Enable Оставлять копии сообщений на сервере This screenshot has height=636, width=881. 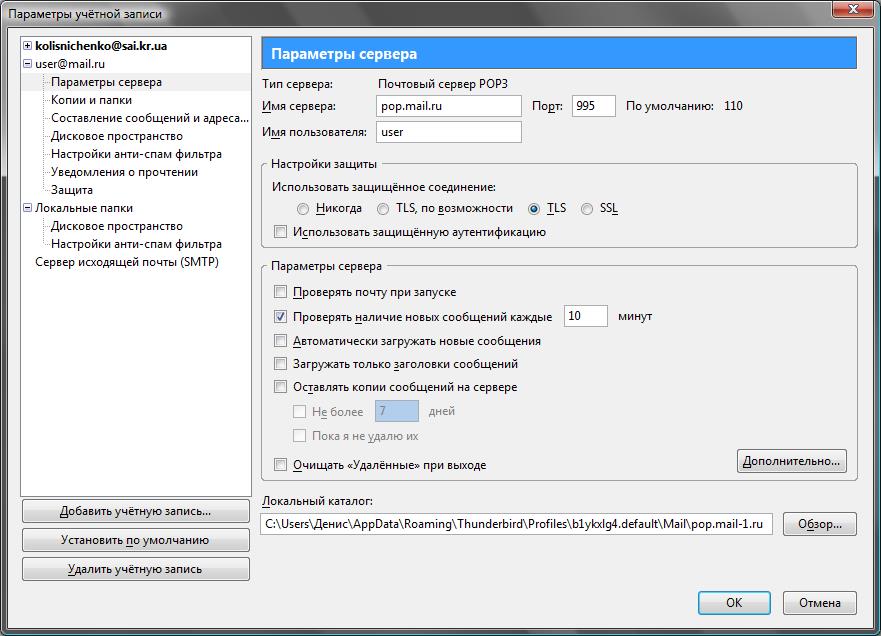point(280,387)
